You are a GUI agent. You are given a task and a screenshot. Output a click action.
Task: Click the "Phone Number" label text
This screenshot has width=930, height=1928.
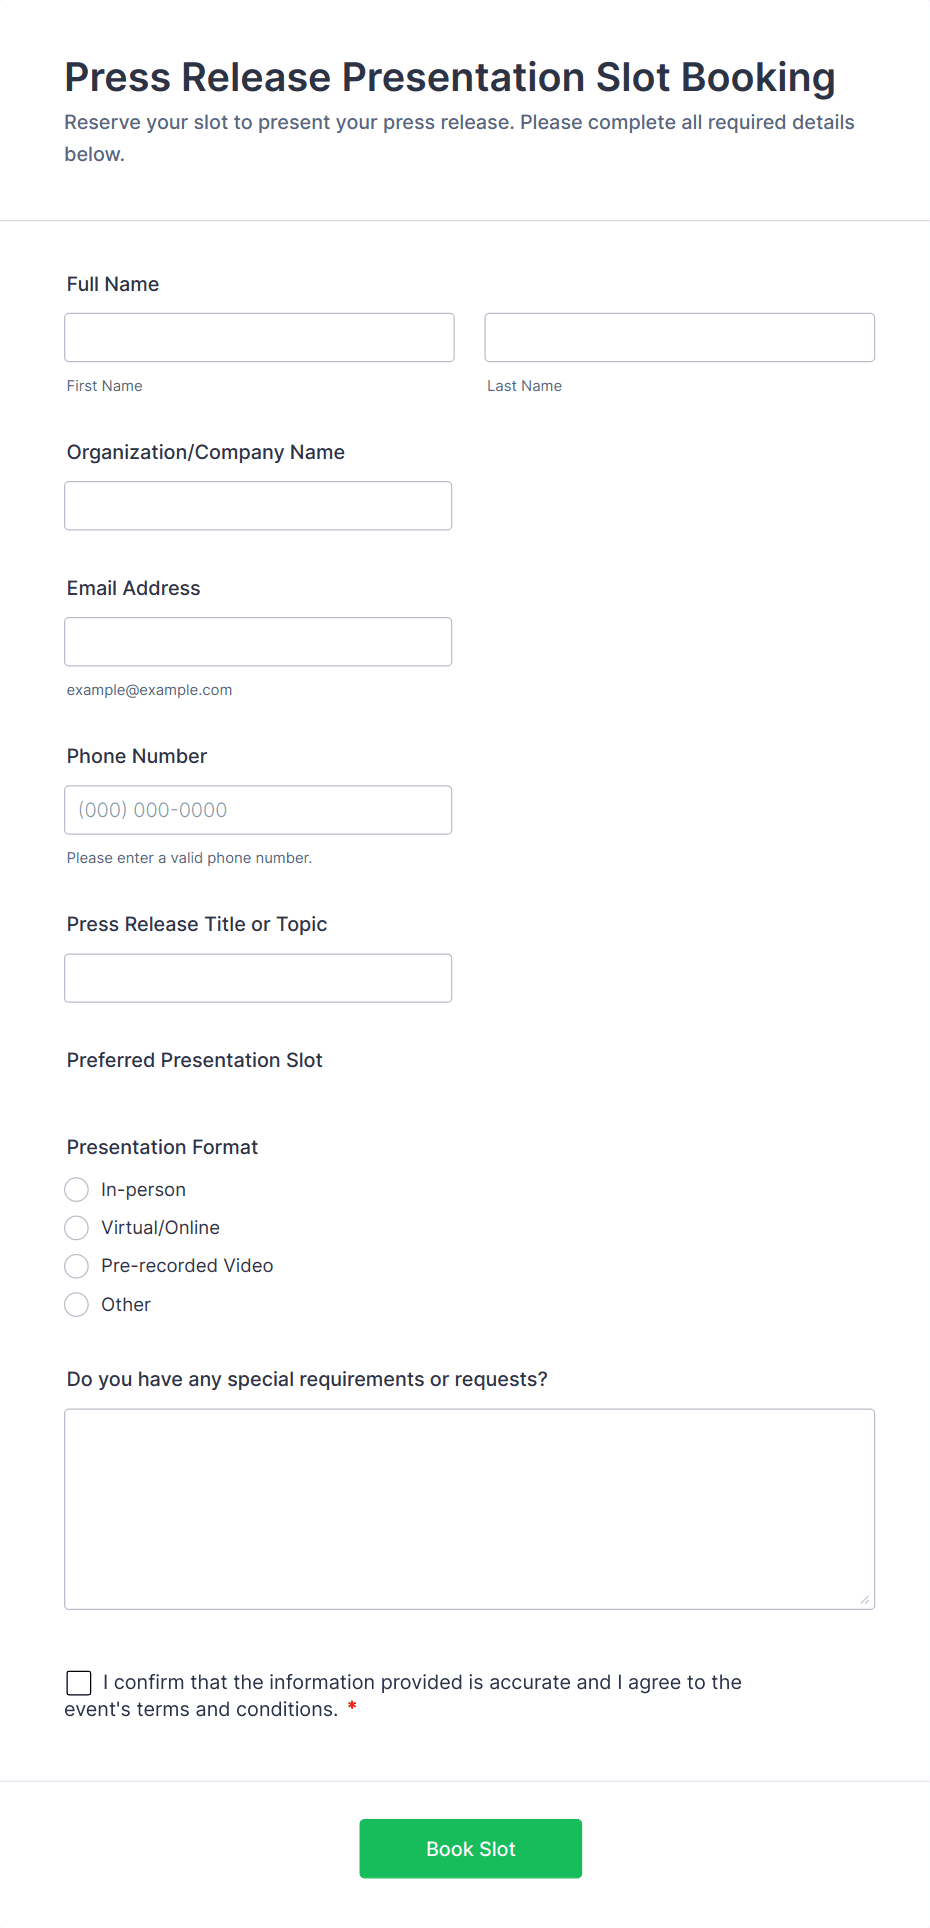(x=137, y=756)
